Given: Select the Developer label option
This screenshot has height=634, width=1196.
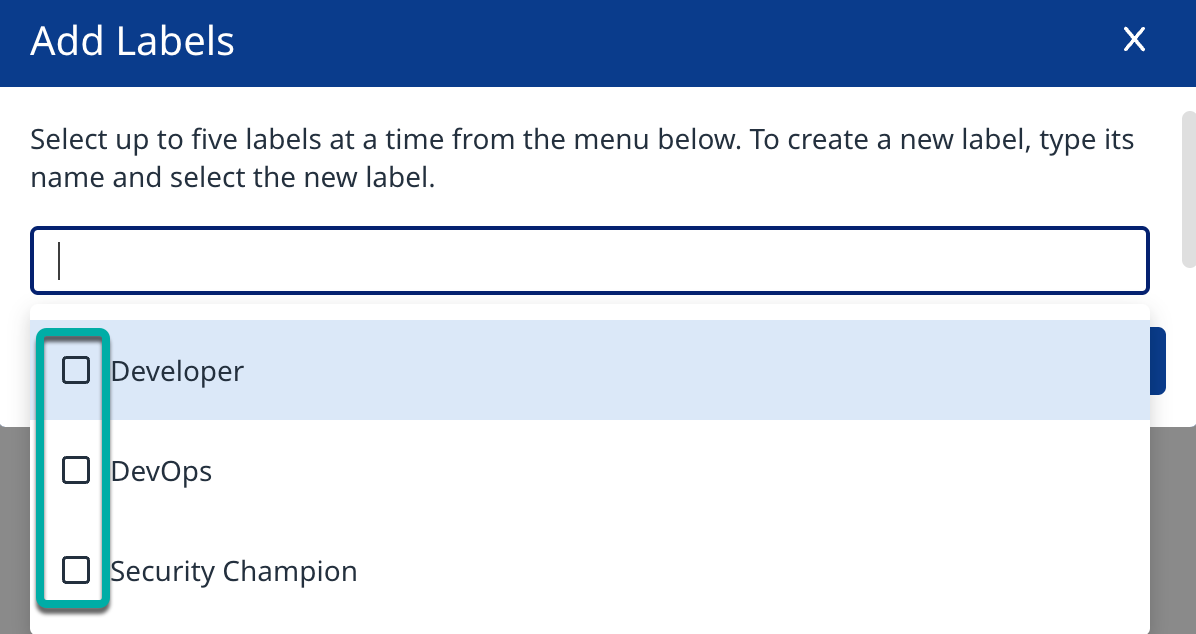Looking at the screenshot, I should [177, 372].
